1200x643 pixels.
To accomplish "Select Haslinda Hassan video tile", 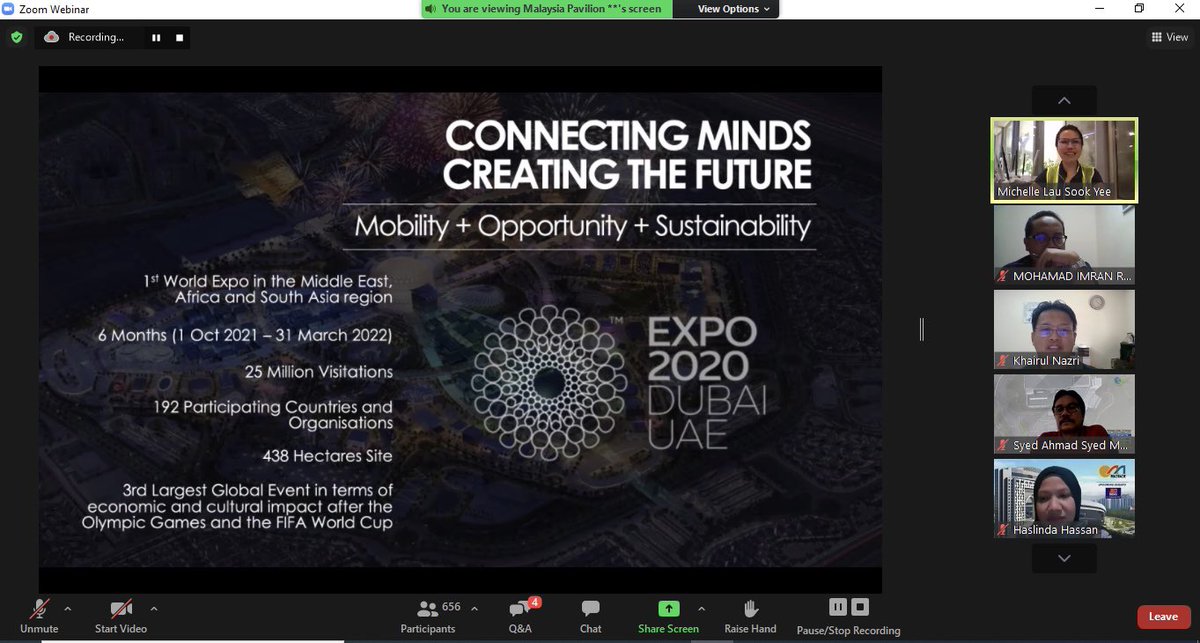I will pos(1064,499).
